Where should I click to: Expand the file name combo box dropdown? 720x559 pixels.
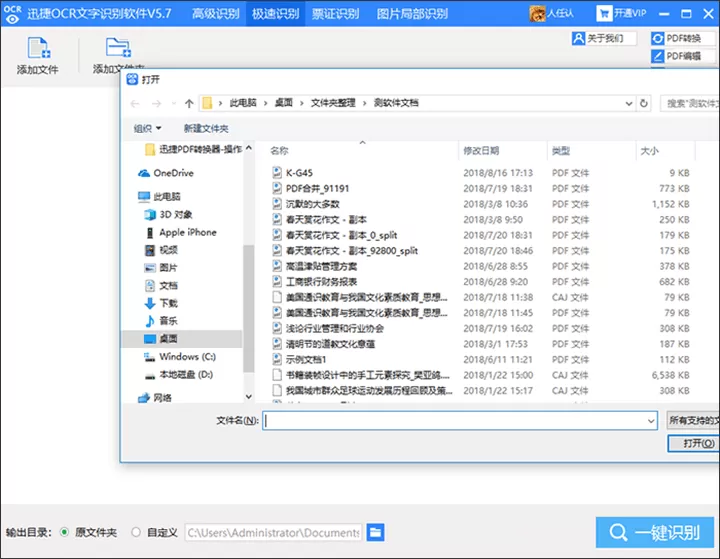[x=651, y=421]
